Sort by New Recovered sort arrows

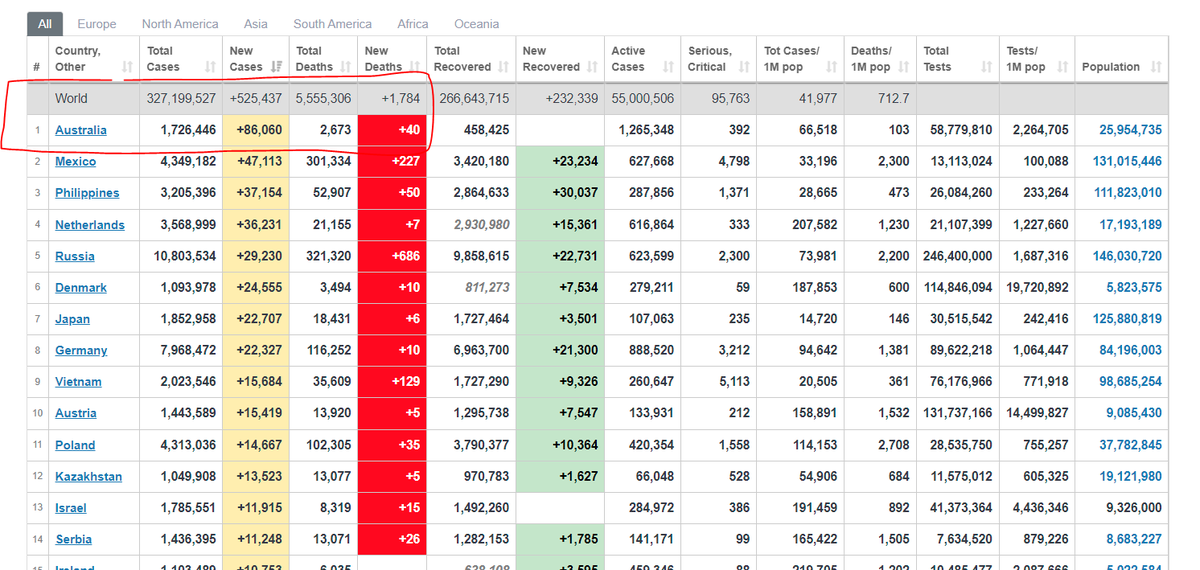pos(592,67)
